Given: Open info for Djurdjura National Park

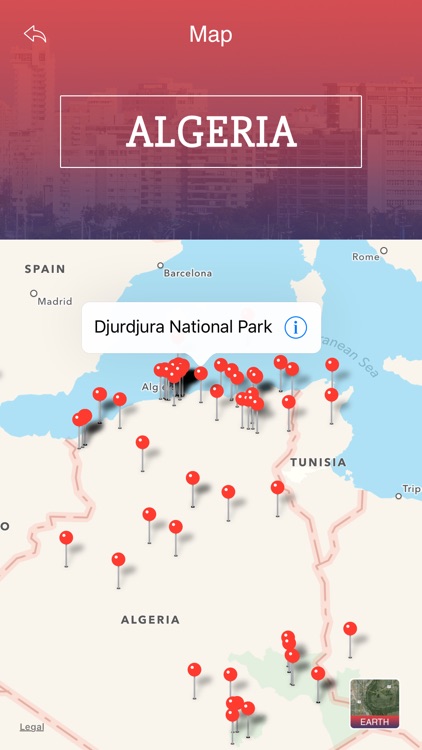Looking at the screenshot, I should pyautogui.click(x=296, y=328).
